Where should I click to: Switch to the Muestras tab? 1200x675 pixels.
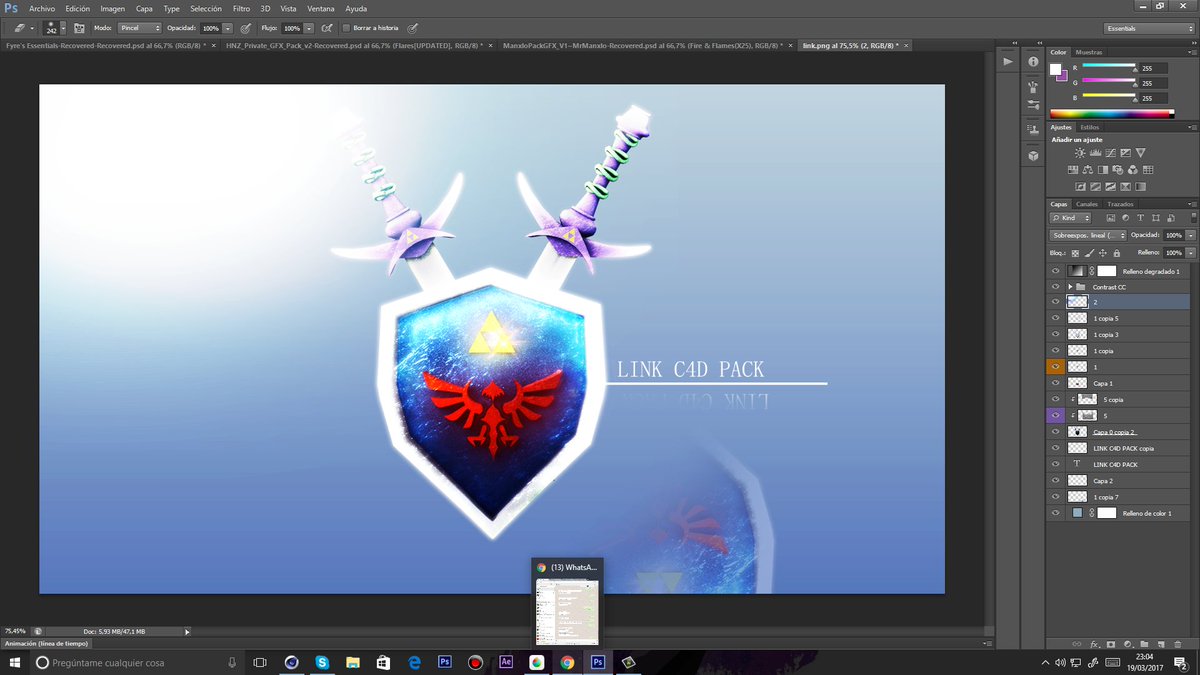pos(1089,52)
